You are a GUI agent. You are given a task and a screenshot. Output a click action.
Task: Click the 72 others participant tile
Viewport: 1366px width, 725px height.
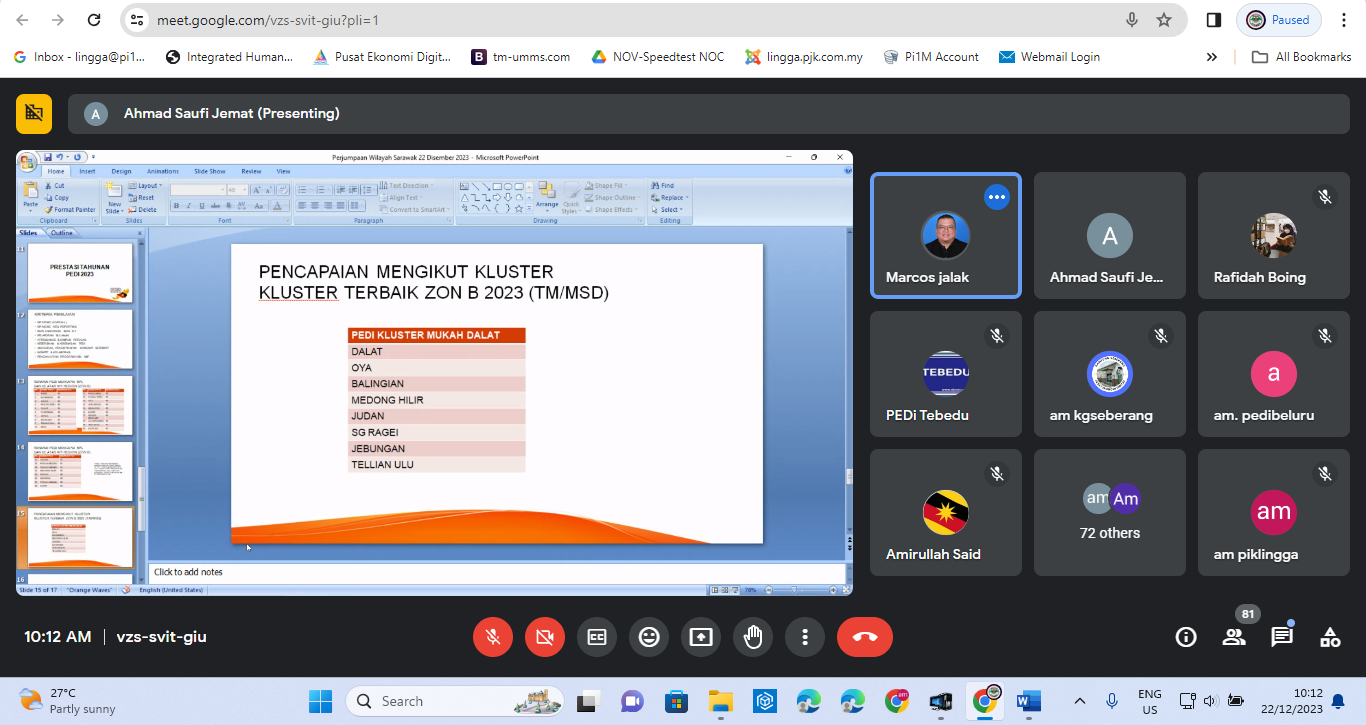[x=1109, y=512]
